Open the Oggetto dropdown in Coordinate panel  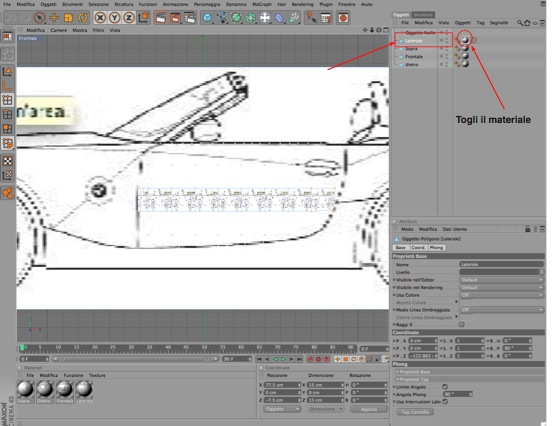[x=282, y=409]
